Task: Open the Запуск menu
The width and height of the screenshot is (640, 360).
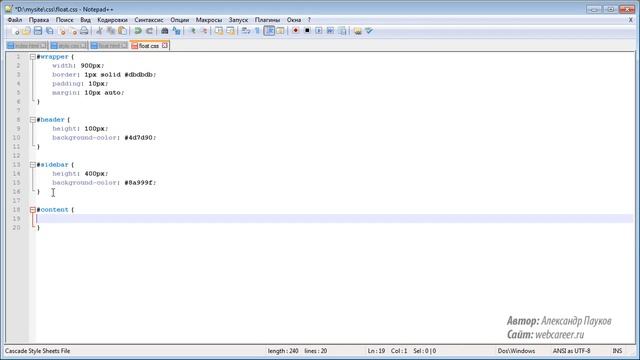Action: tap(238, 20)
